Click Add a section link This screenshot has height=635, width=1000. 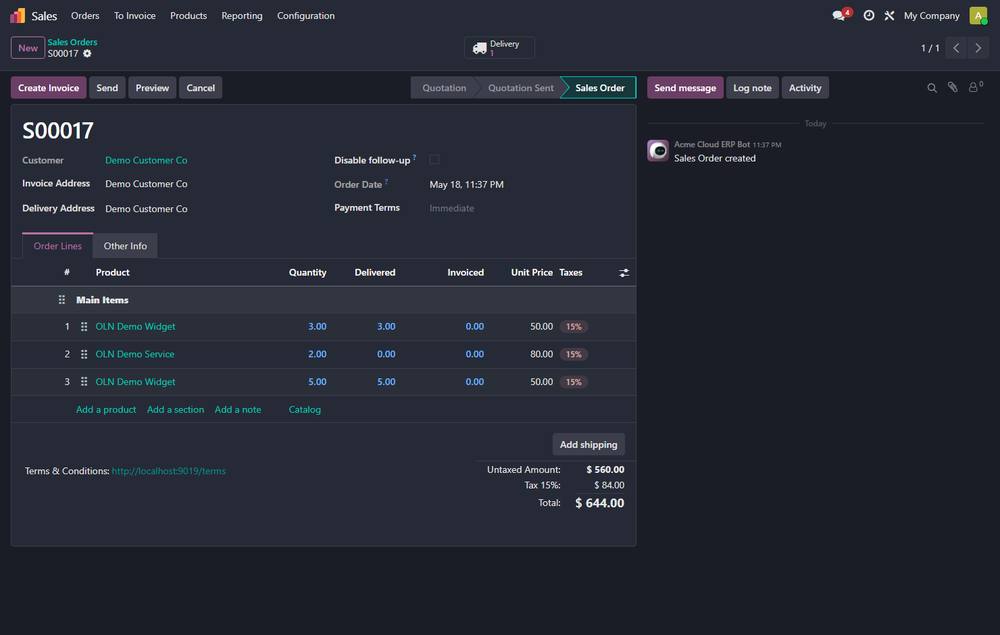pos(175,409)
